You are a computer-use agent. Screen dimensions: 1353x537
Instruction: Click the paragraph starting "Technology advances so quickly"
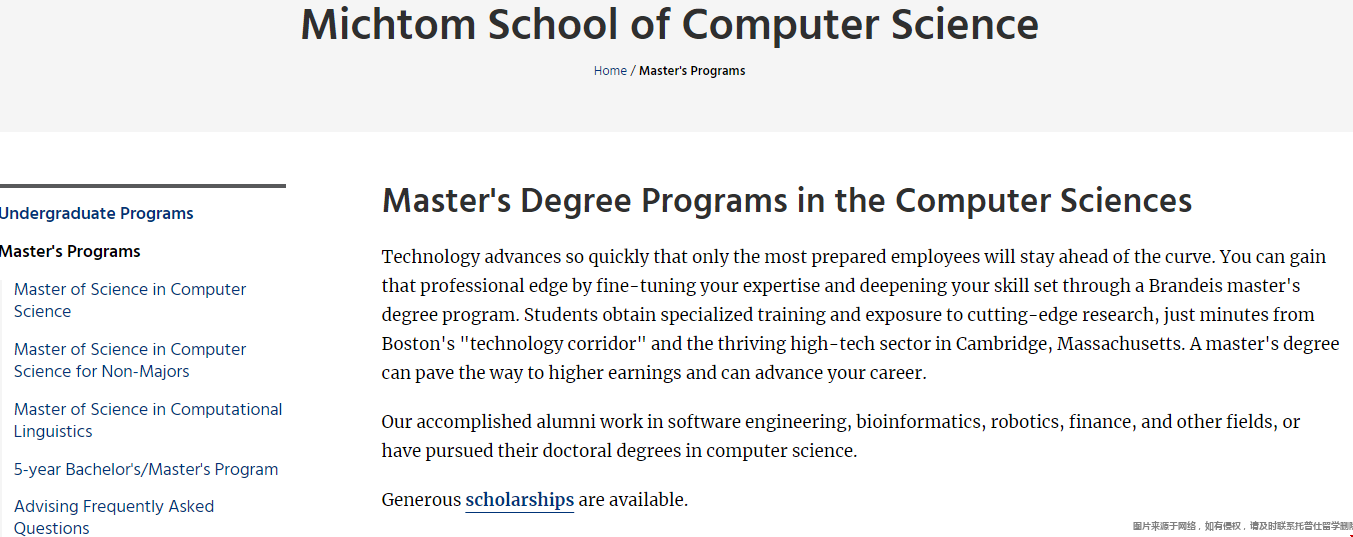coord(860,315)
